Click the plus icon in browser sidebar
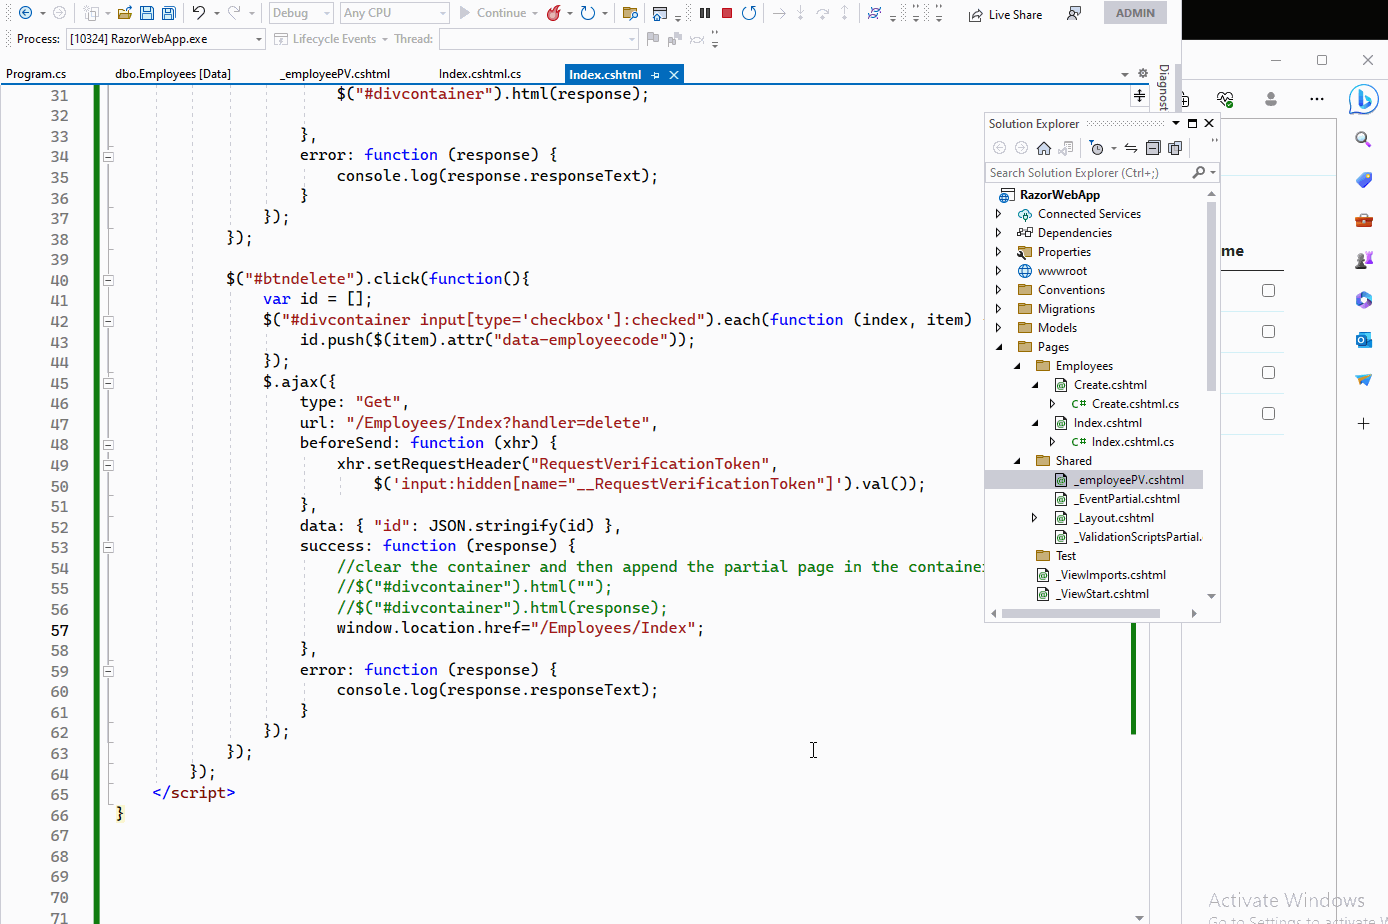Viewport: 1388px width, 924px height. click(1363, 424)
